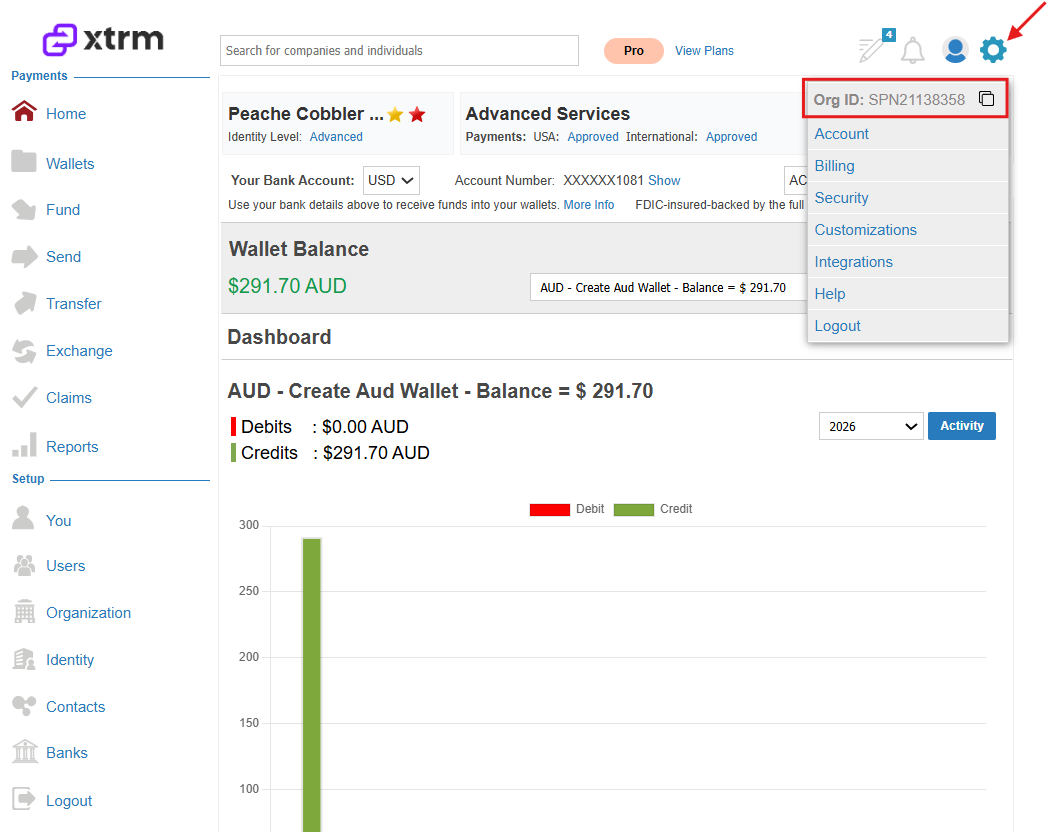Open the profile avatar icon
The width and height of the screenshot is (1047, 832).
[x=955, y=50]
